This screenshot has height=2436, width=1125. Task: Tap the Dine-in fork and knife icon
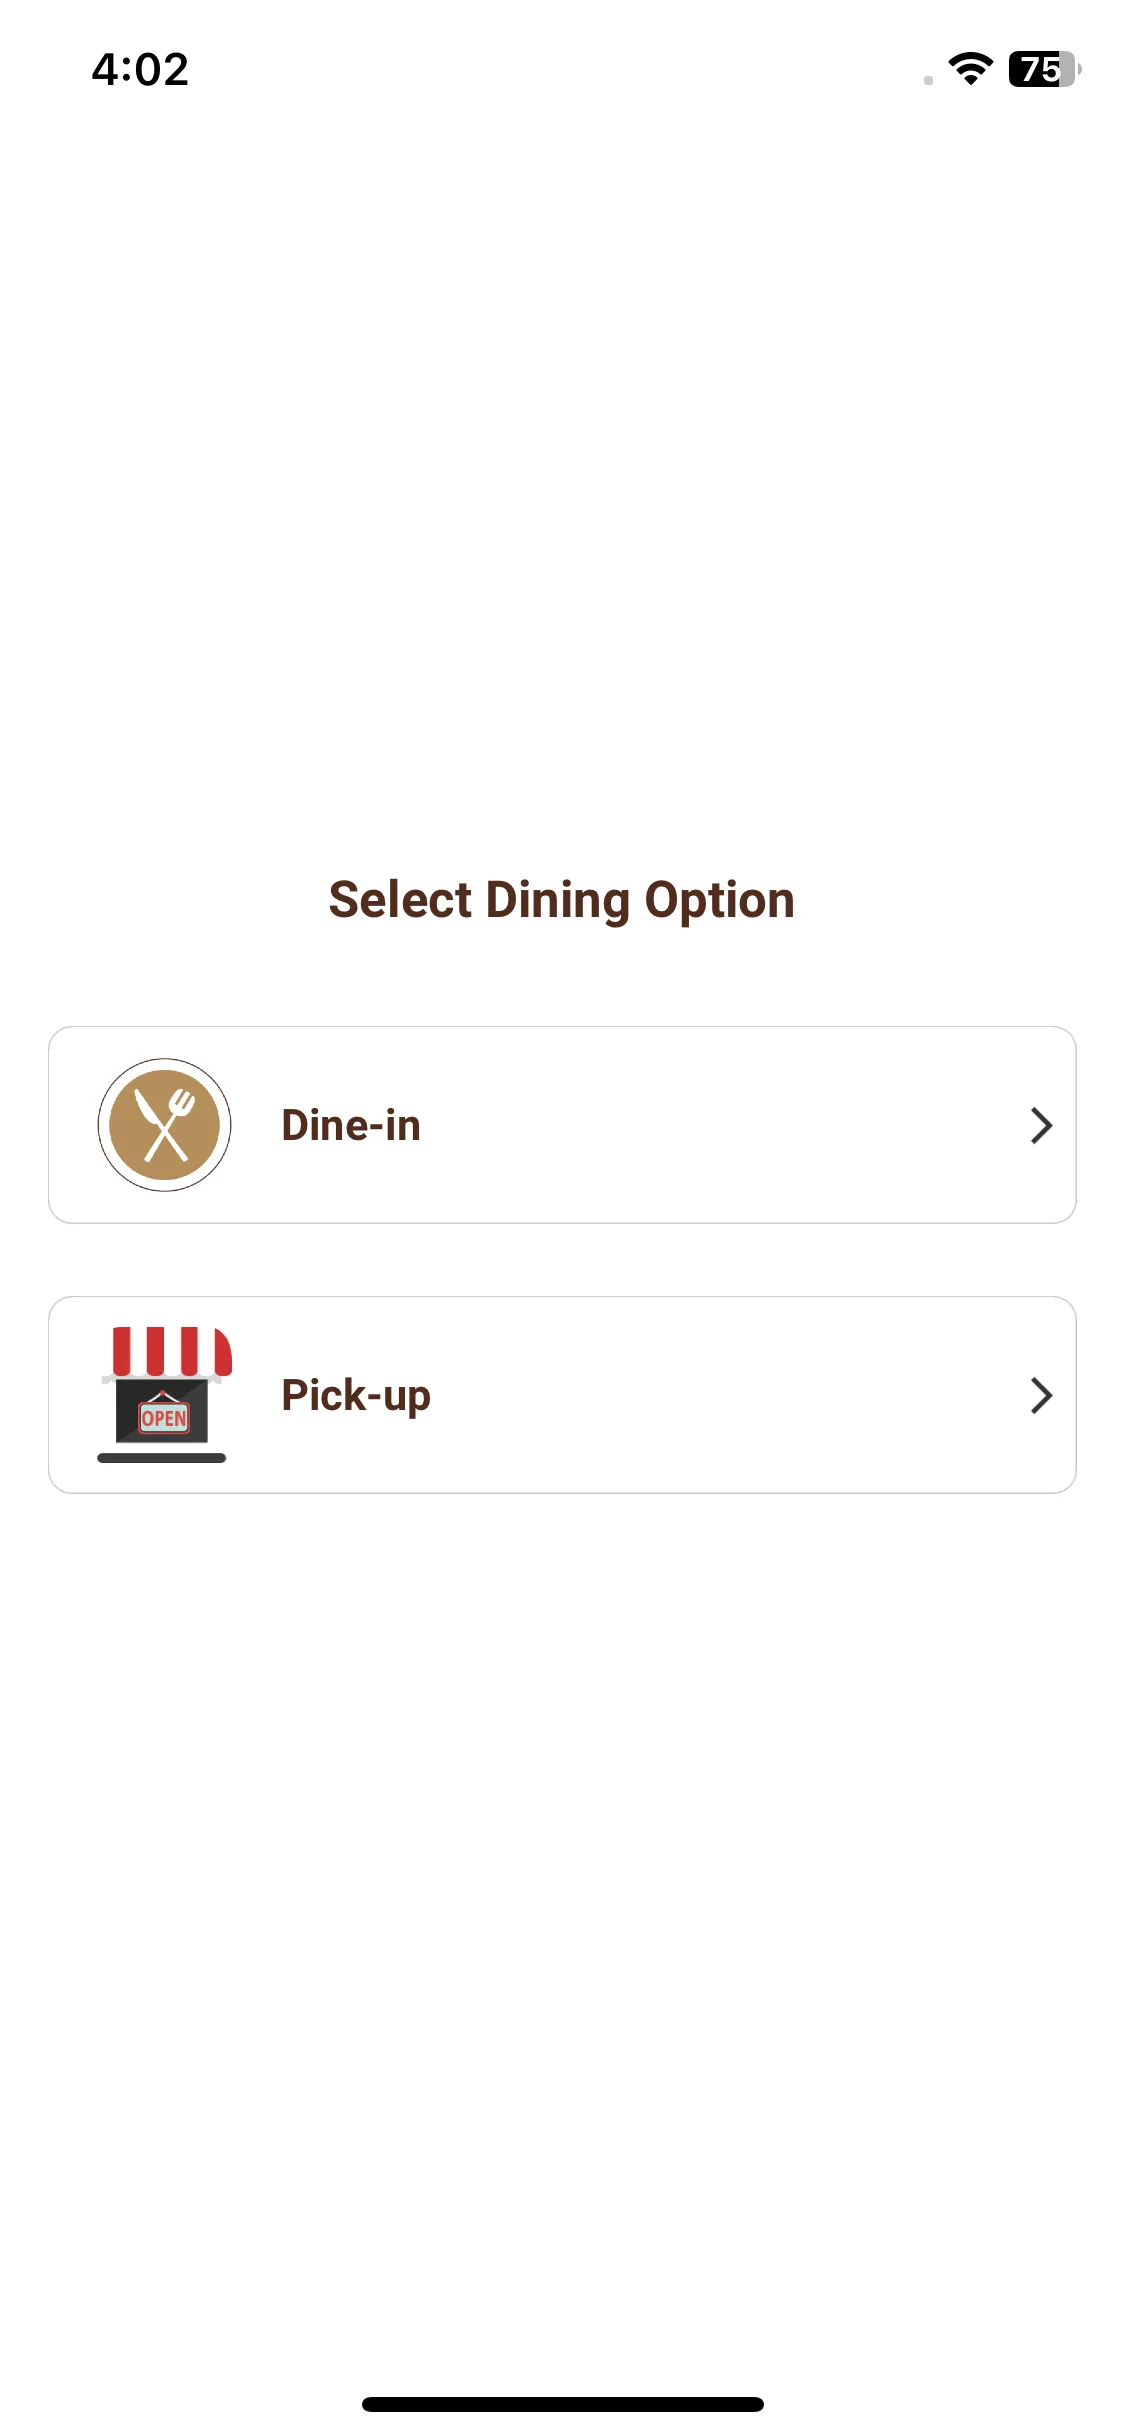click(164, 1125)
